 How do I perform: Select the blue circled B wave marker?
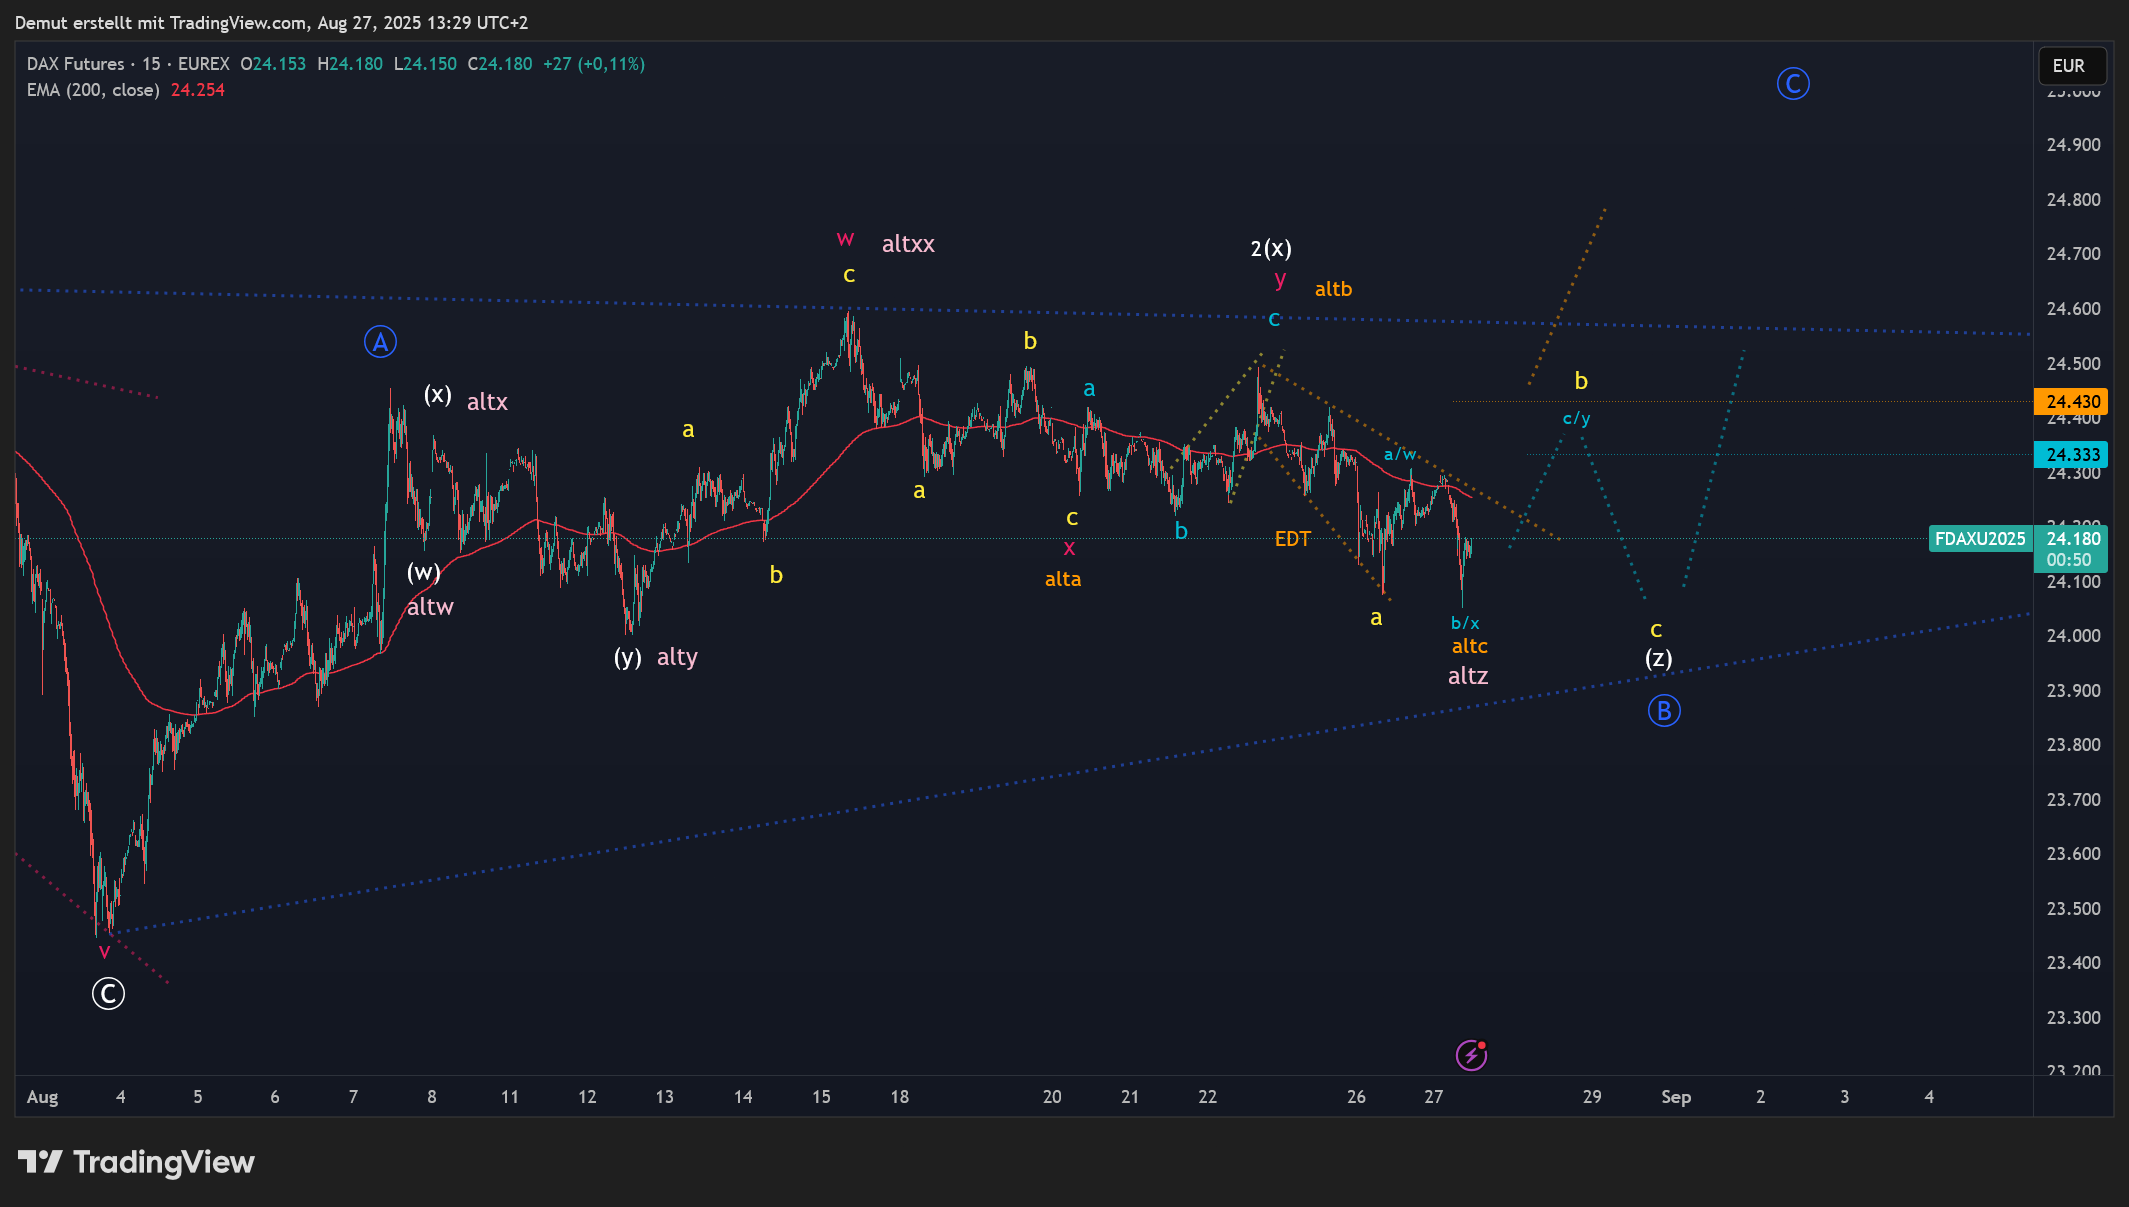(1664, 711)
